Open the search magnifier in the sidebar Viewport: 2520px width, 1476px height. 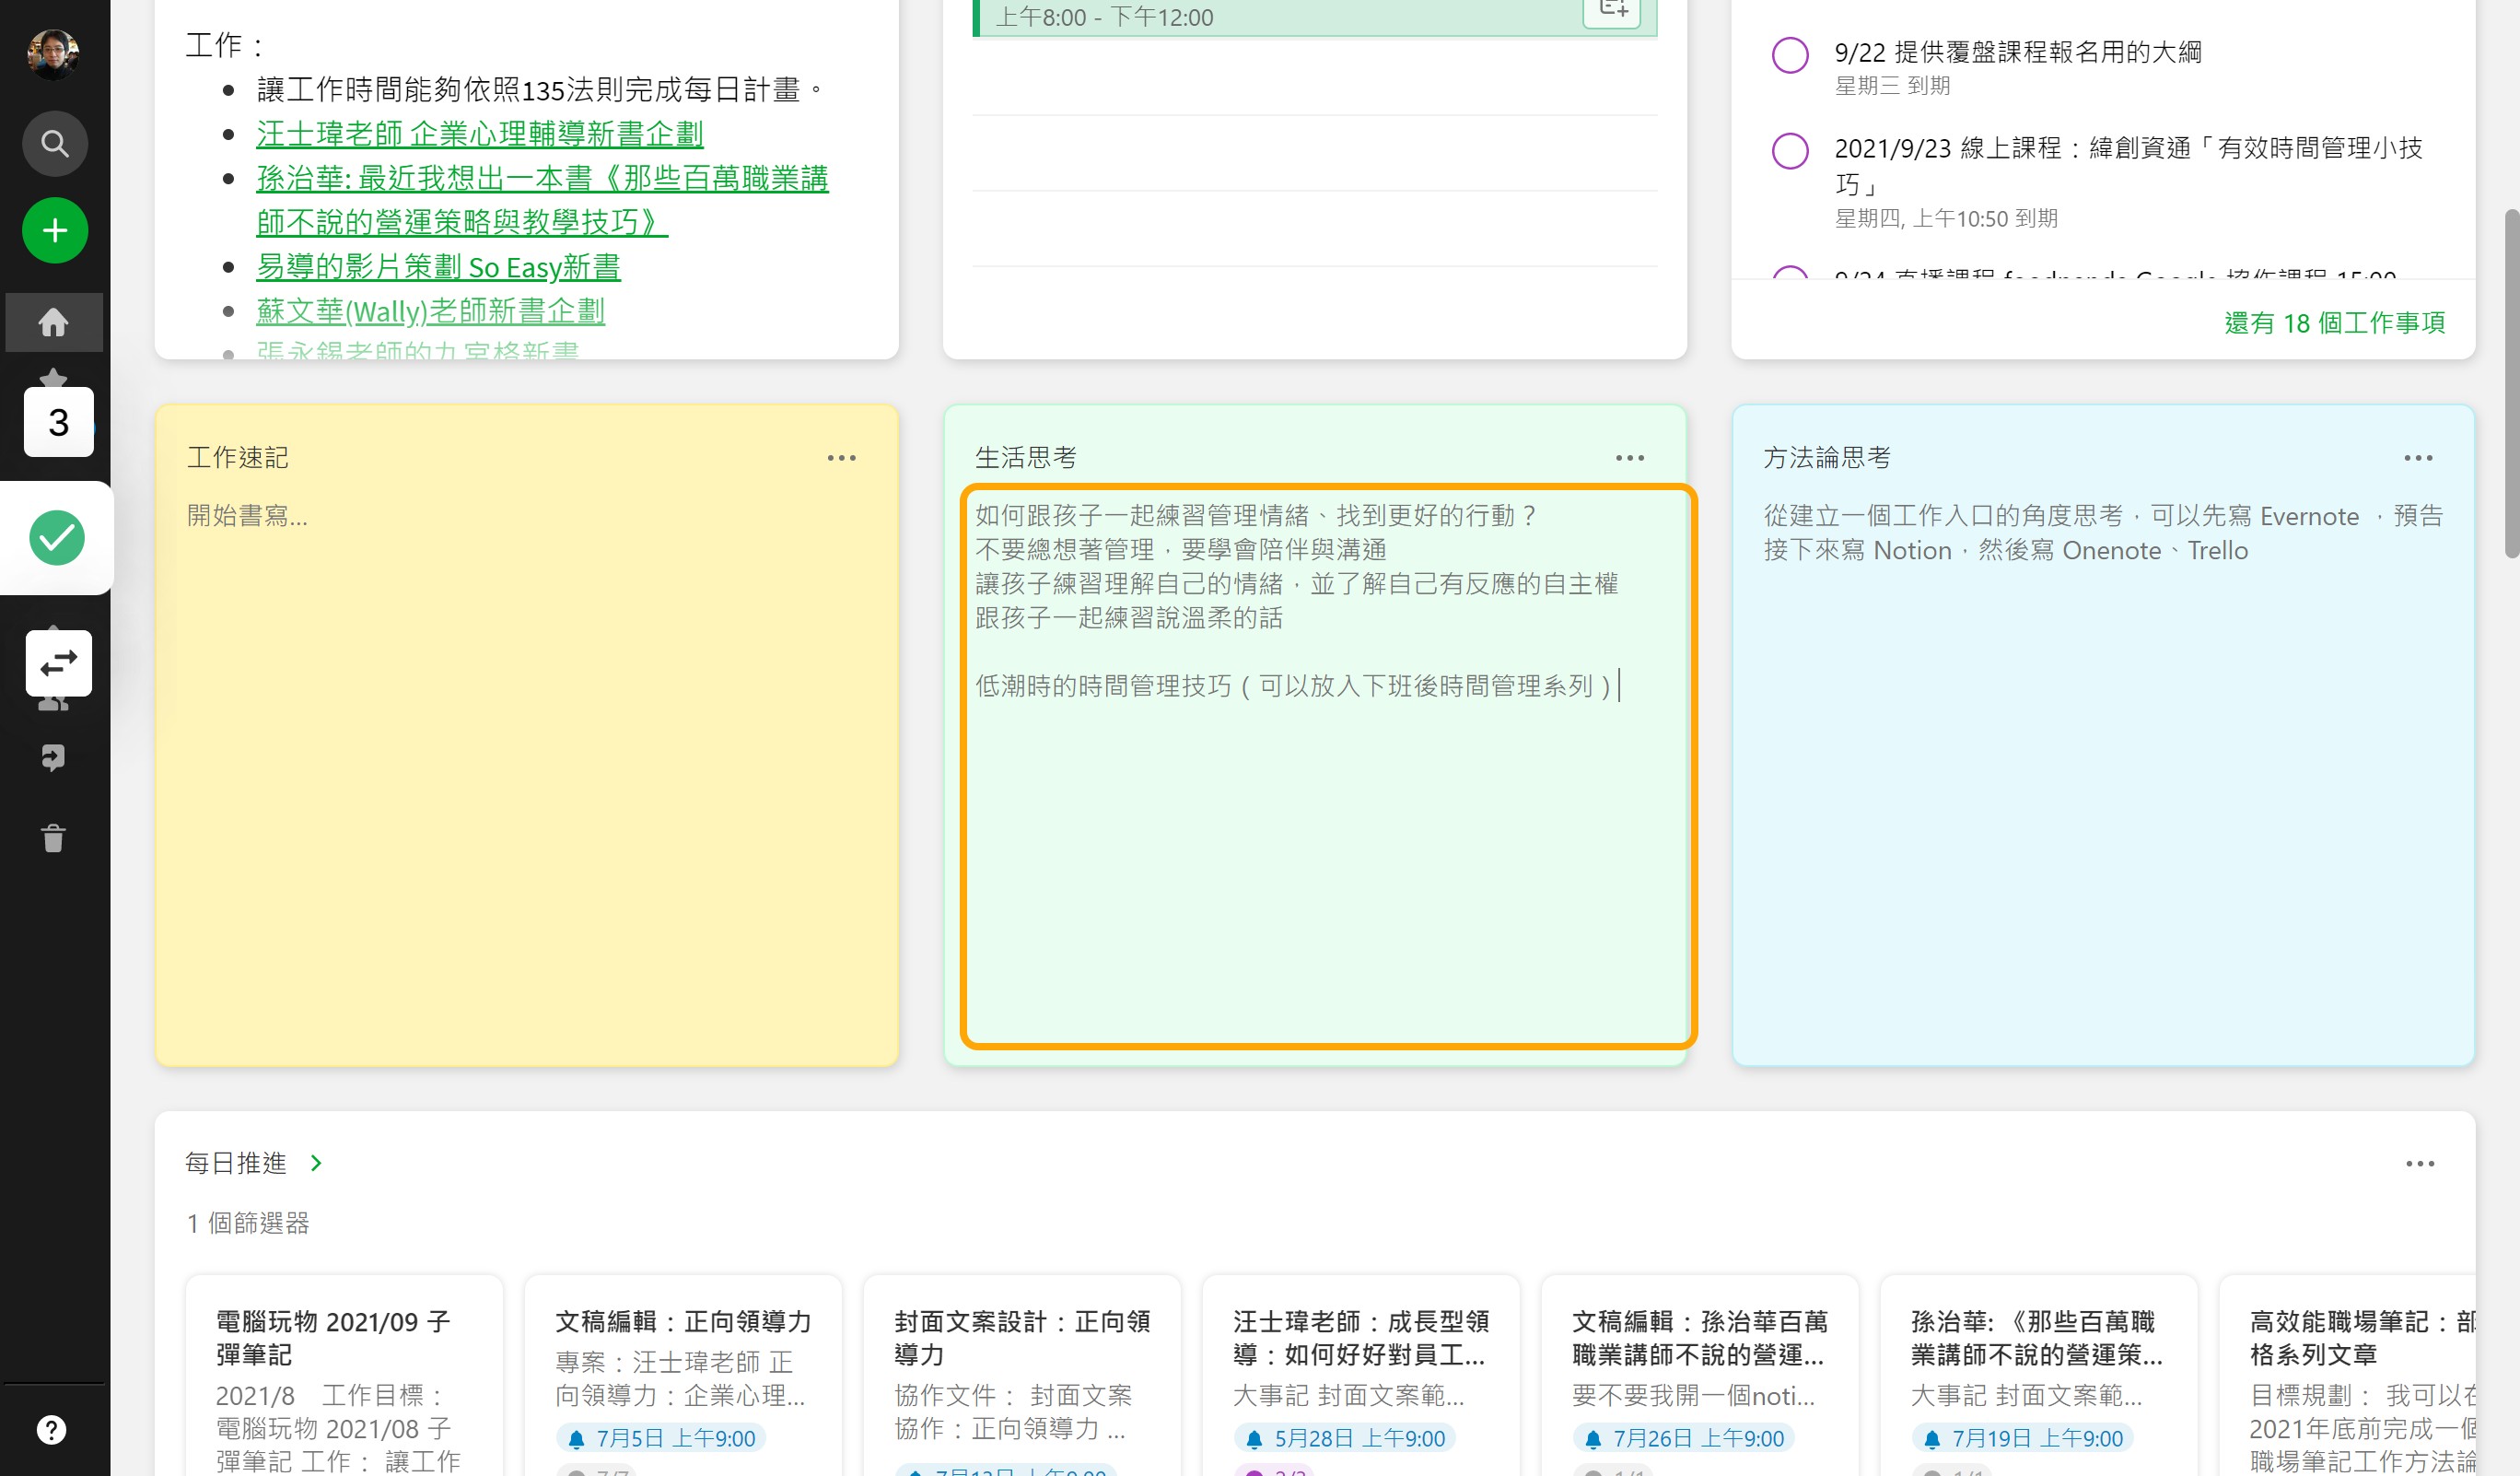pos(54,144)
